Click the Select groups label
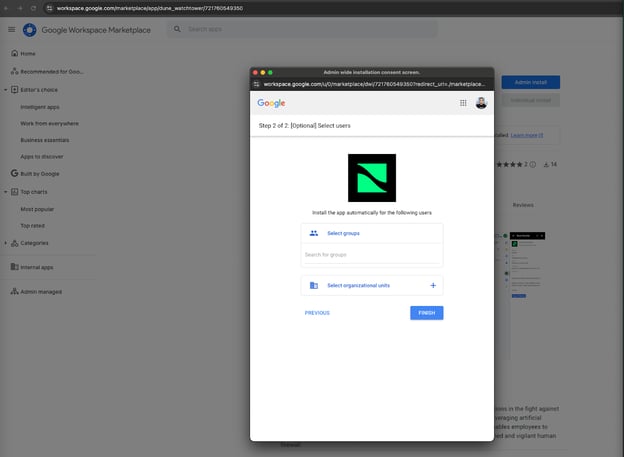 click(343, 233)
